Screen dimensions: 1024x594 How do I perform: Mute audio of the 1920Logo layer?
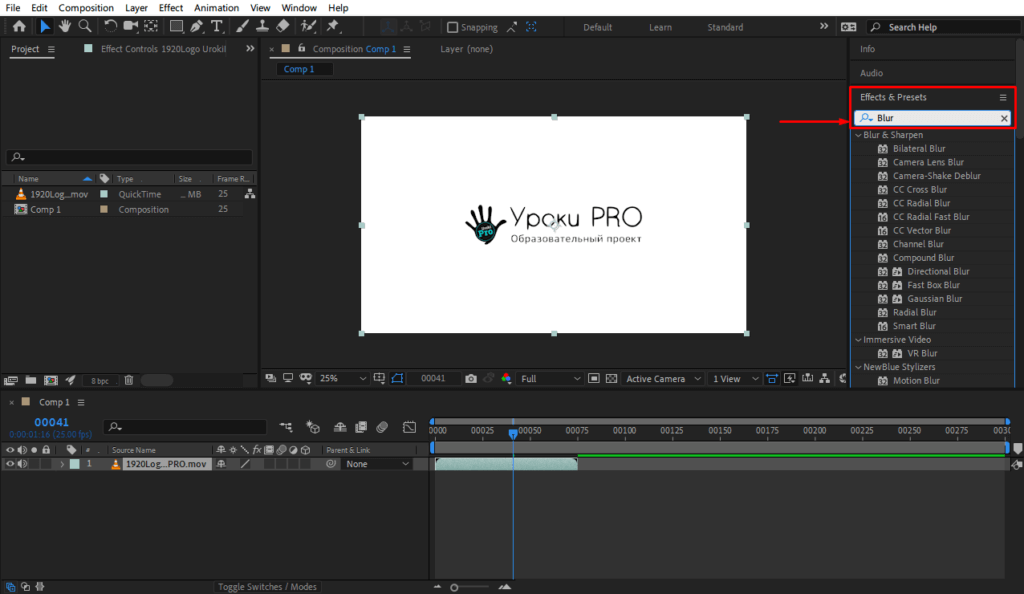[22, 464]
